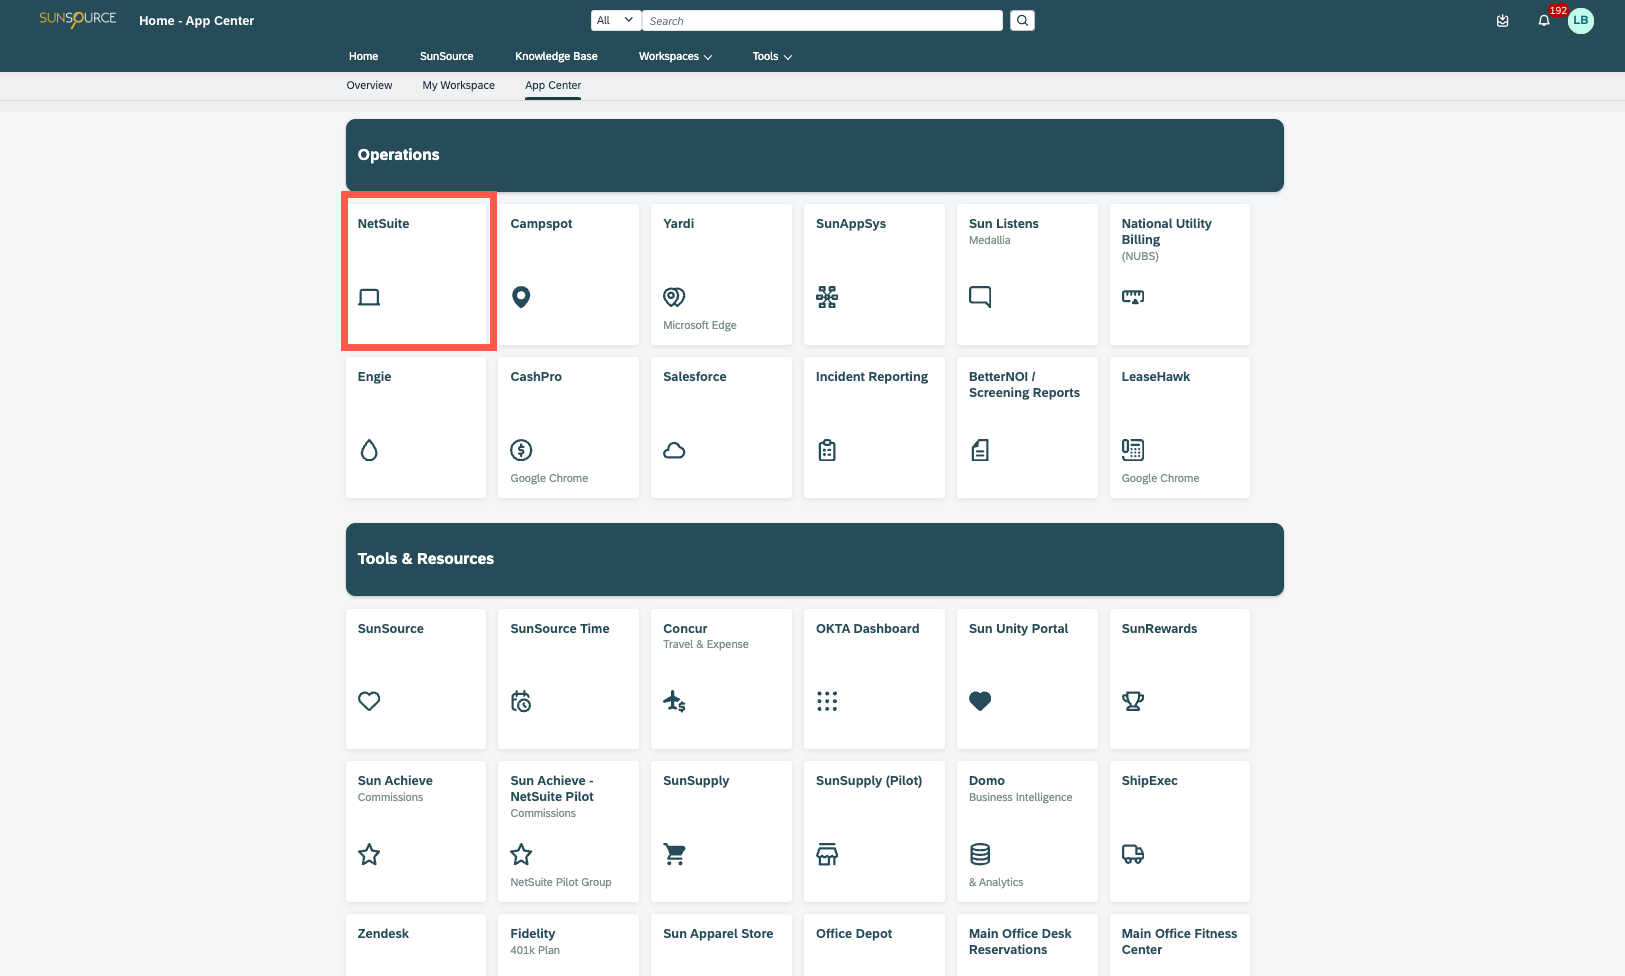Click the Concur airplane dollar icon
This screenshot has height=976, width=1625.
(674, 701)
